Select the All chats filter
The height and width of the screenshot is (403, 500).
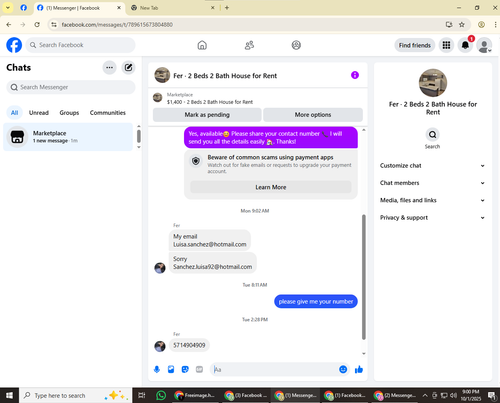coord(14,113)
